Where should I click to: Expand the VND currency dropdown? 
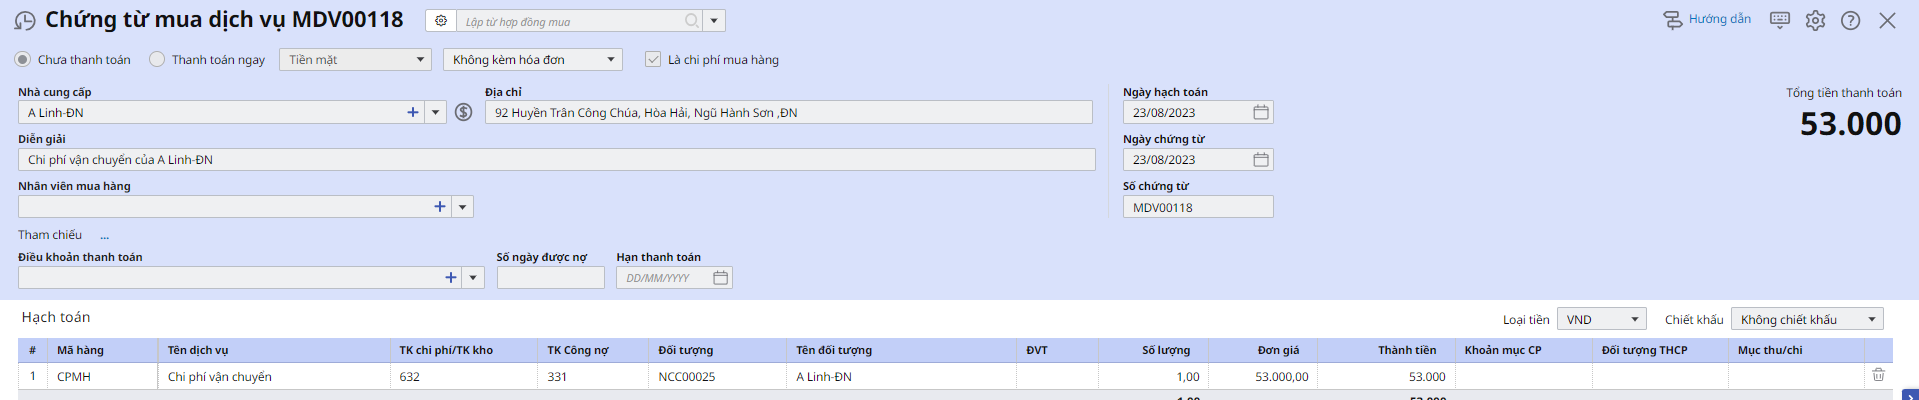tap(1602, 319)
